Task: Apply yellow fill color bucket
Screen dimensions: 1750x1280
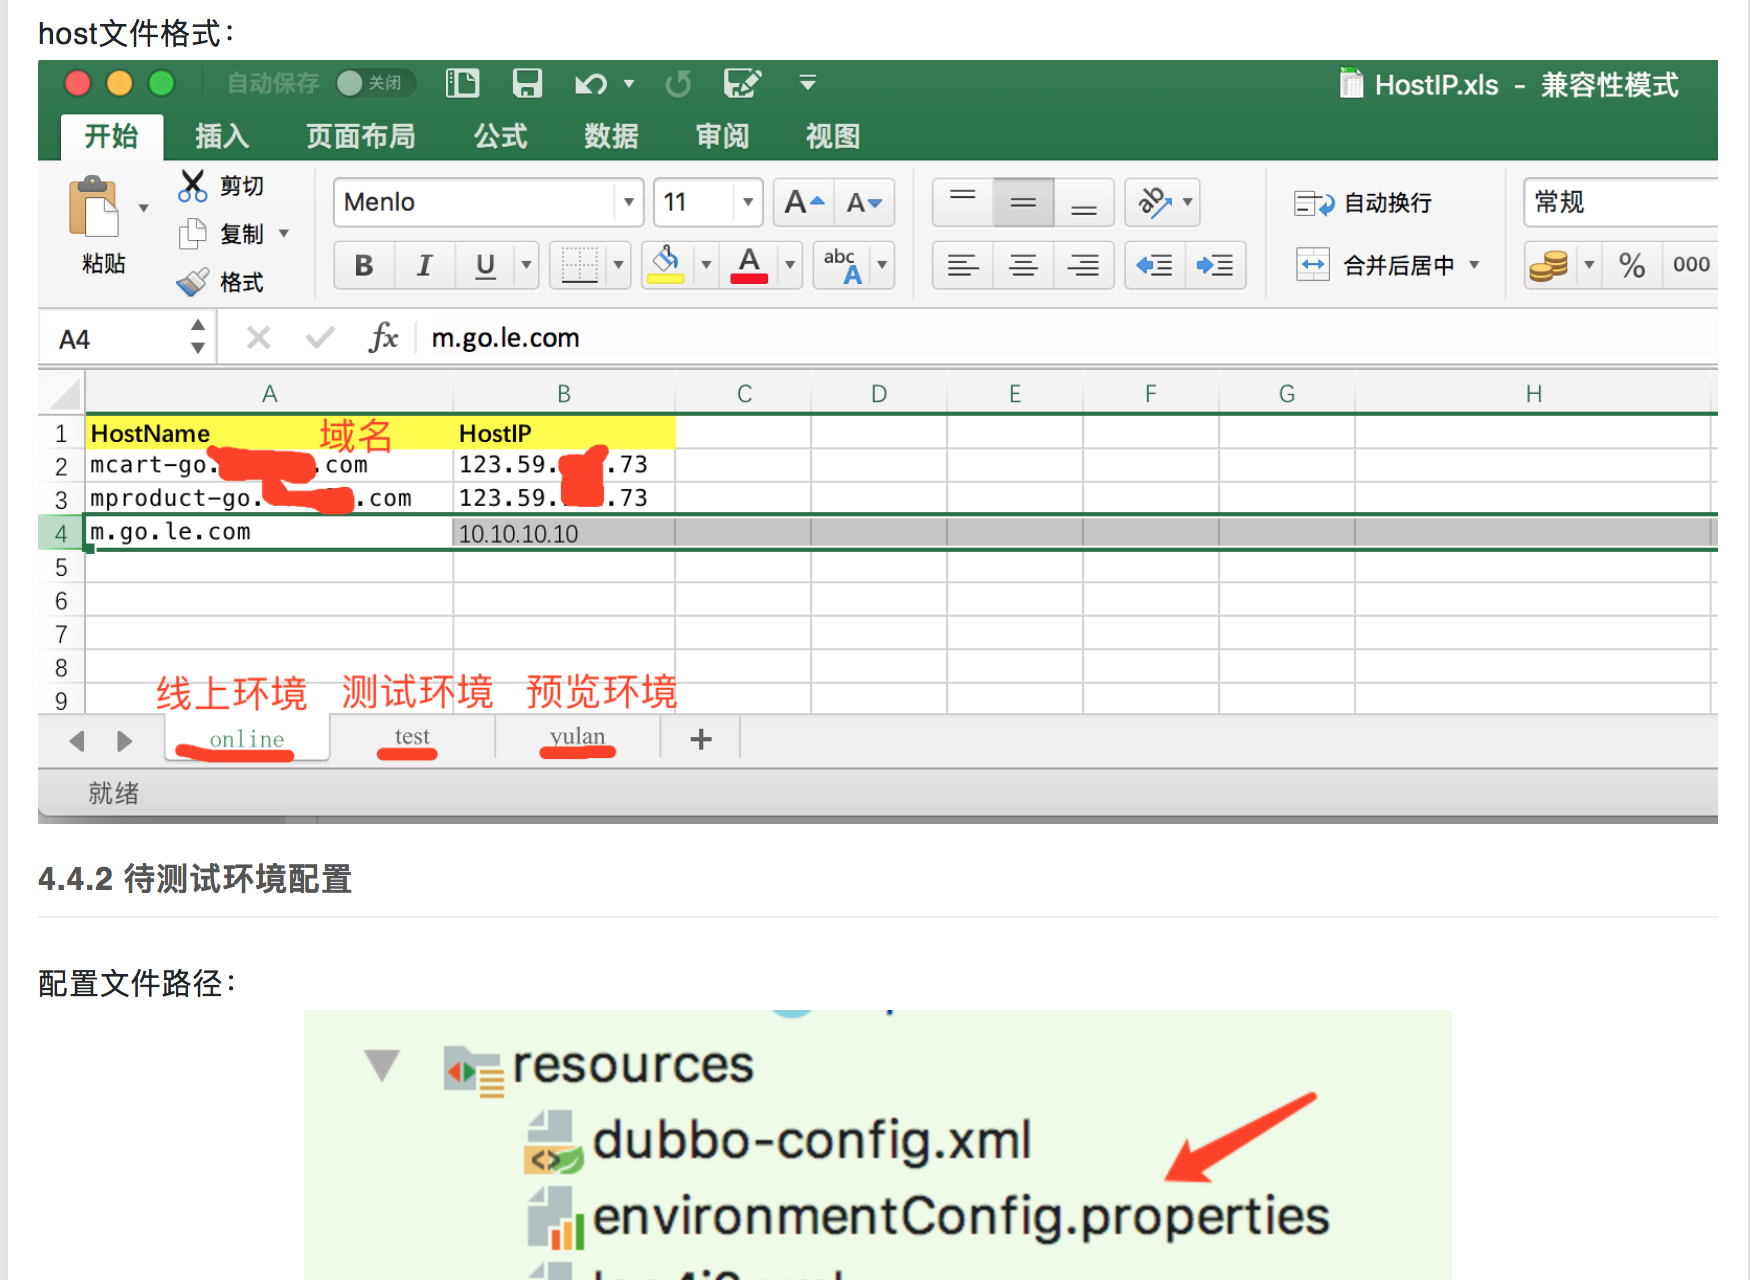Action: coord(666,265)
